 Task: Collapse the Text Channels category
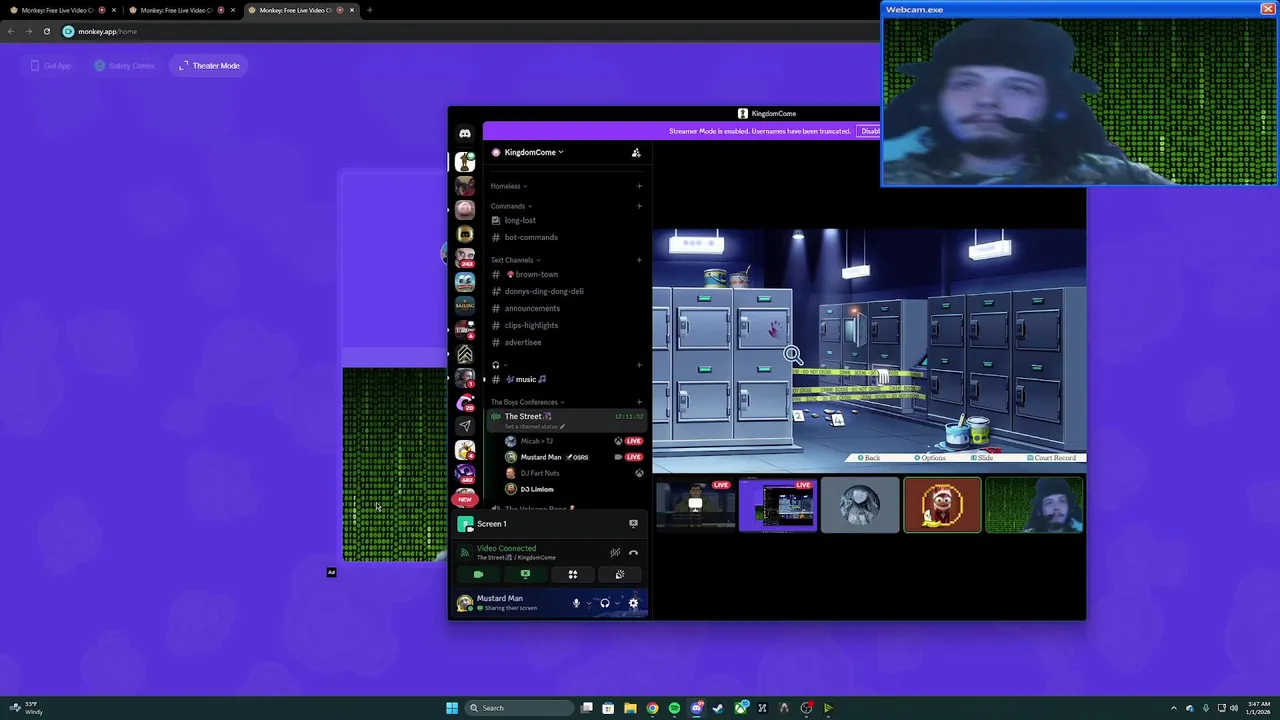(515, 260)
